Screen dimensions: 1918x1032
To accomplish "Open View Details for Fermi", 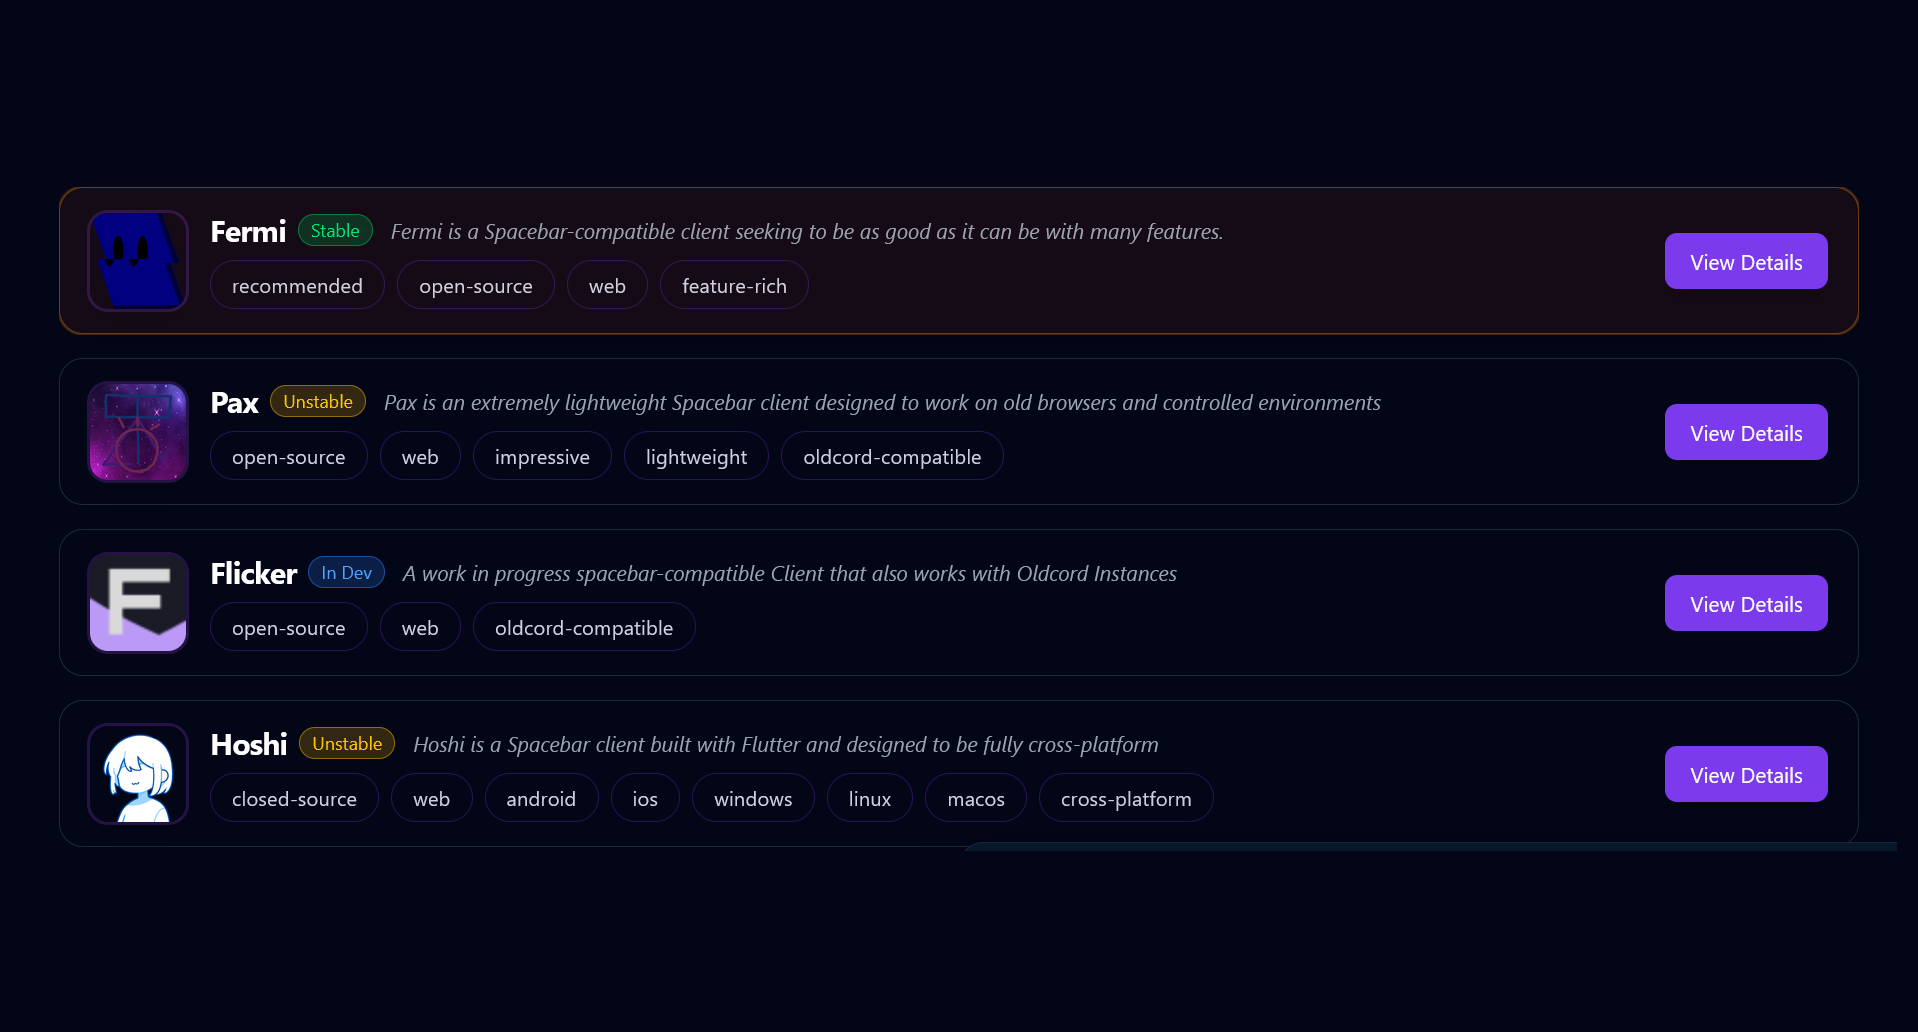I will click(1745, 262).
